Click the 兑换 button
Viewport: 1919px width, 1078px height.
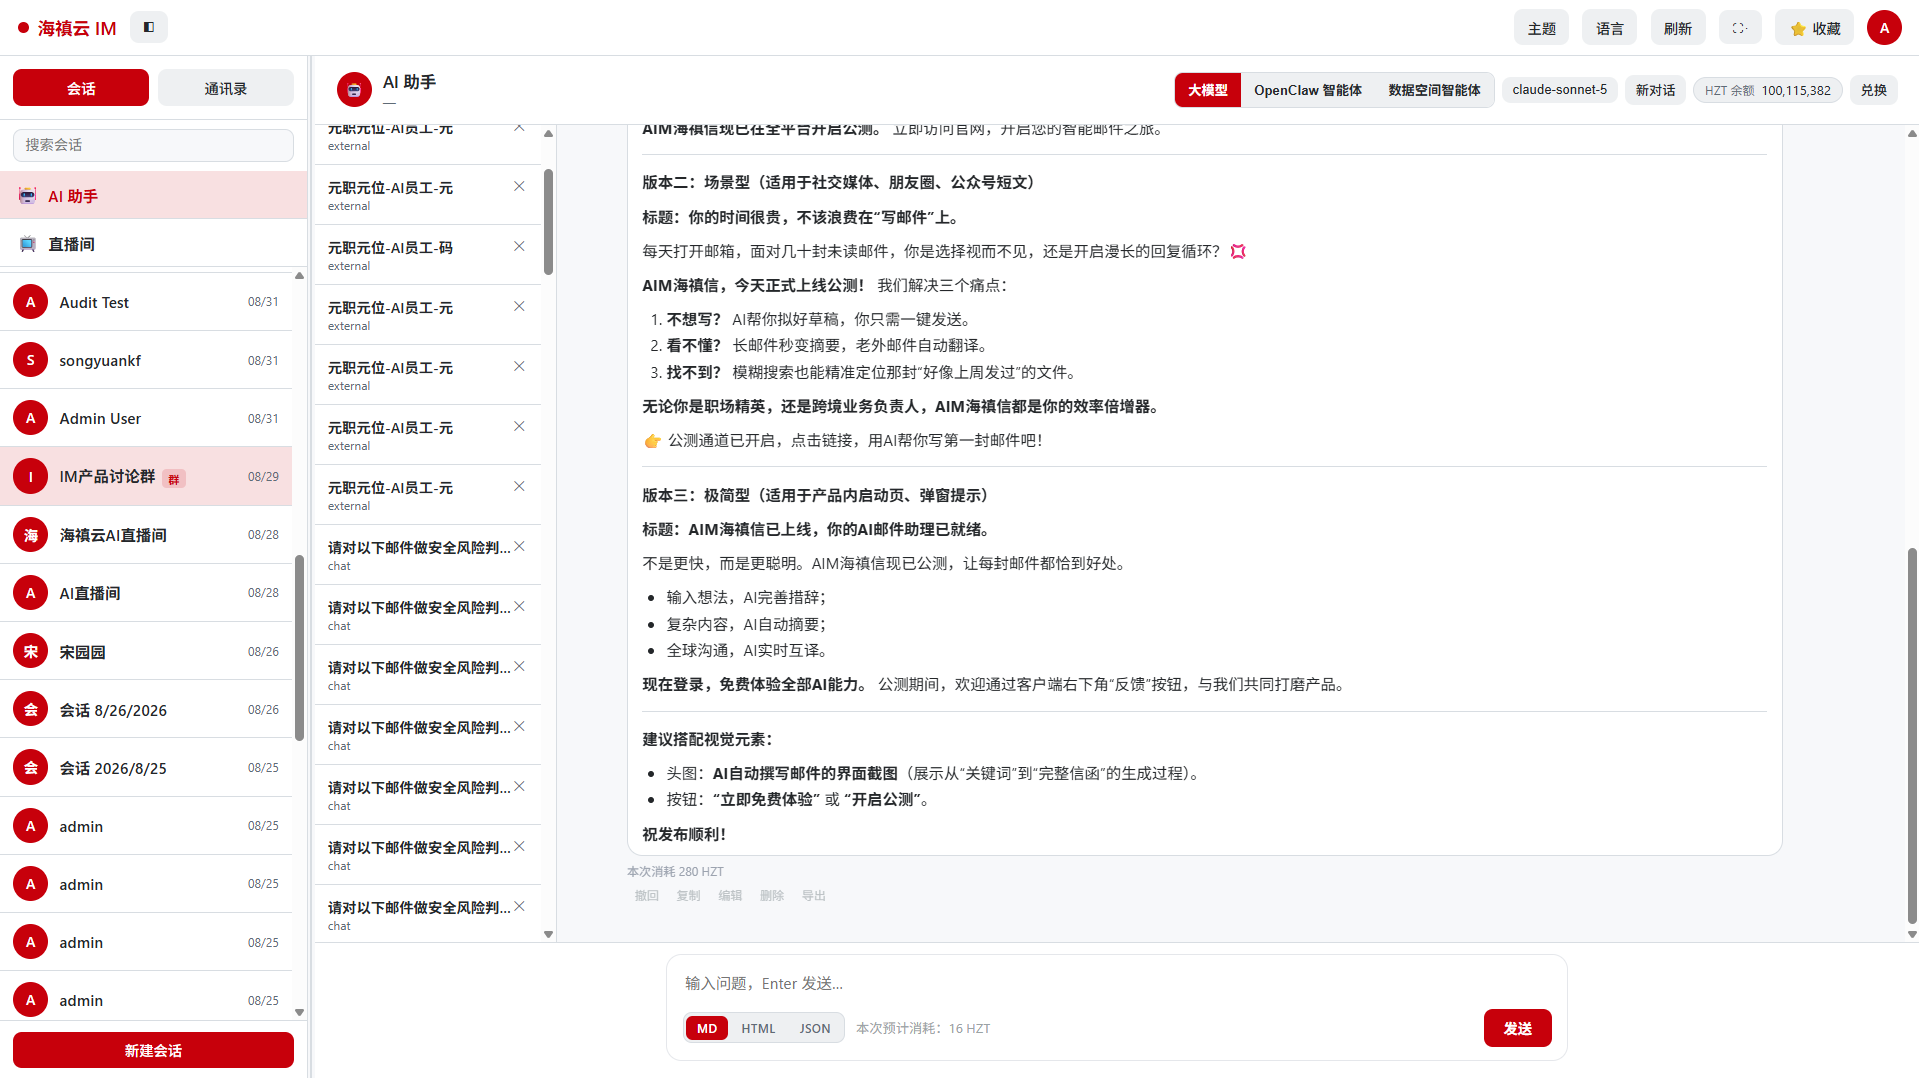pyautogui.click(x=1873, y=90)
